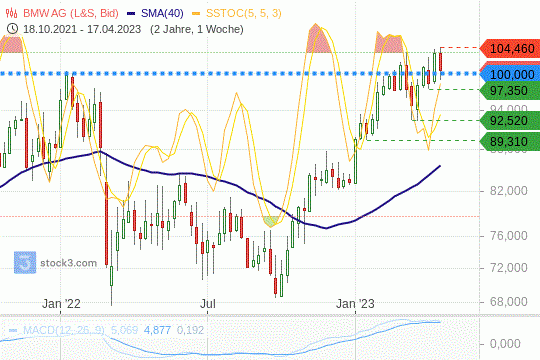Click the MACD value 4,877
Viewport: 540px width, 360px height.
(157, 330)
